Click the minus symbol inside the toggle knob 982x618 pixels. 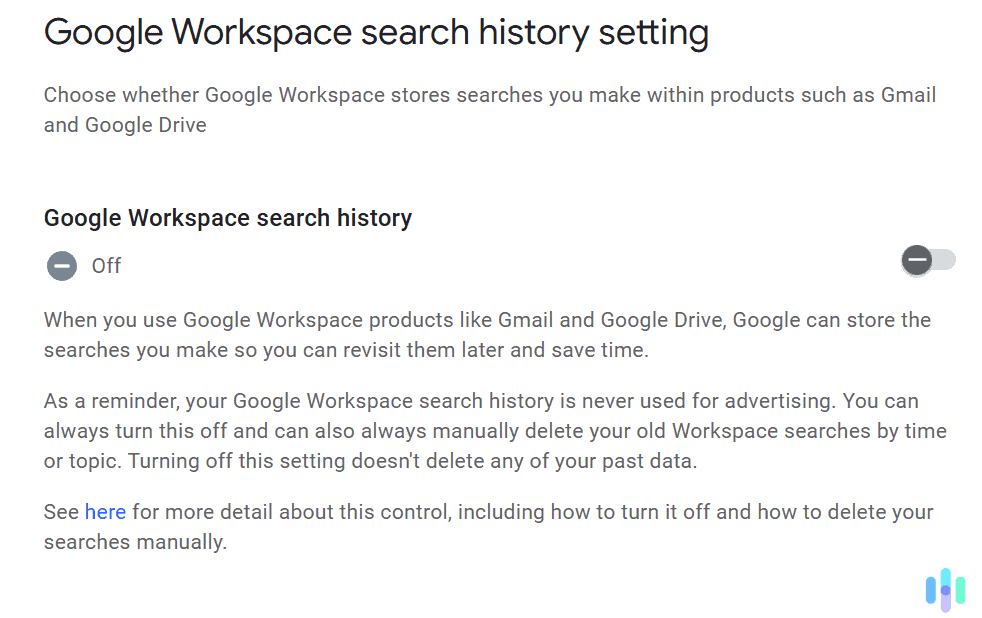(x=917, y=259)
